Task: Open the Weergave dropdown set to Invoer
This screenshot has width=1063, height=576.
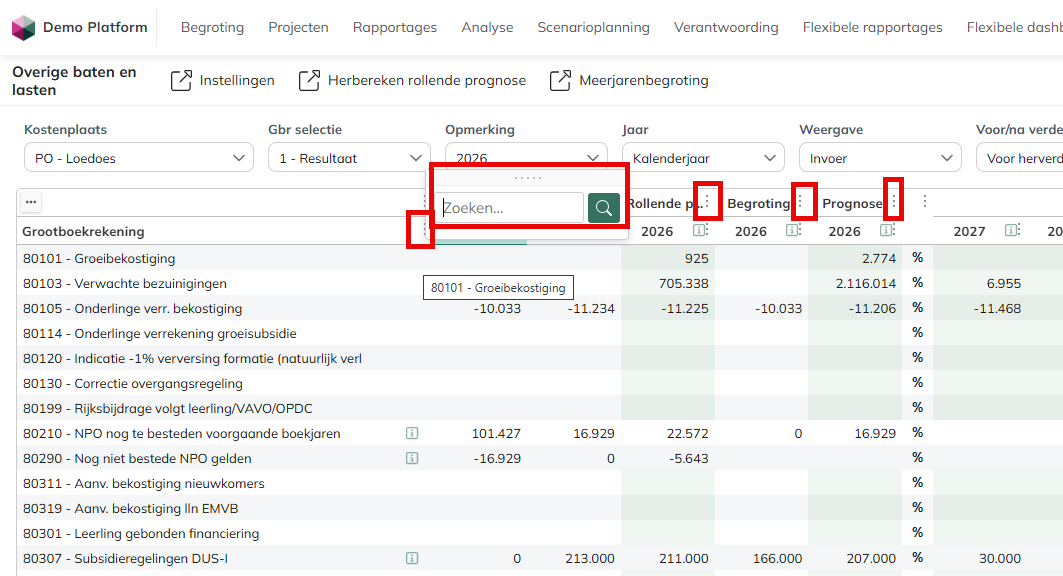Action: (880, 158)
